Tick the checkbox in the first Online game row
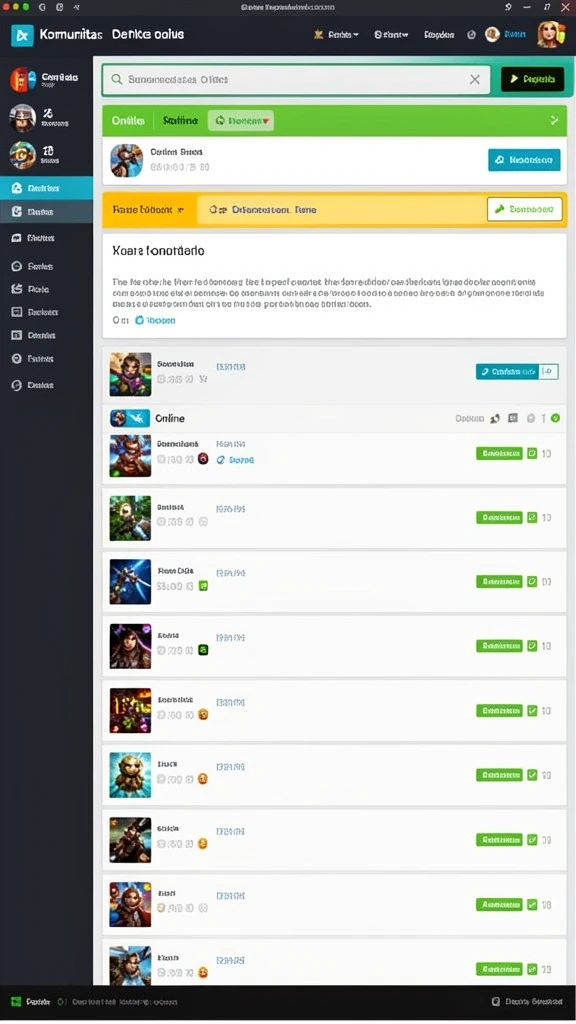This screenshot has height=1024, width=576. tap(532, 453)
